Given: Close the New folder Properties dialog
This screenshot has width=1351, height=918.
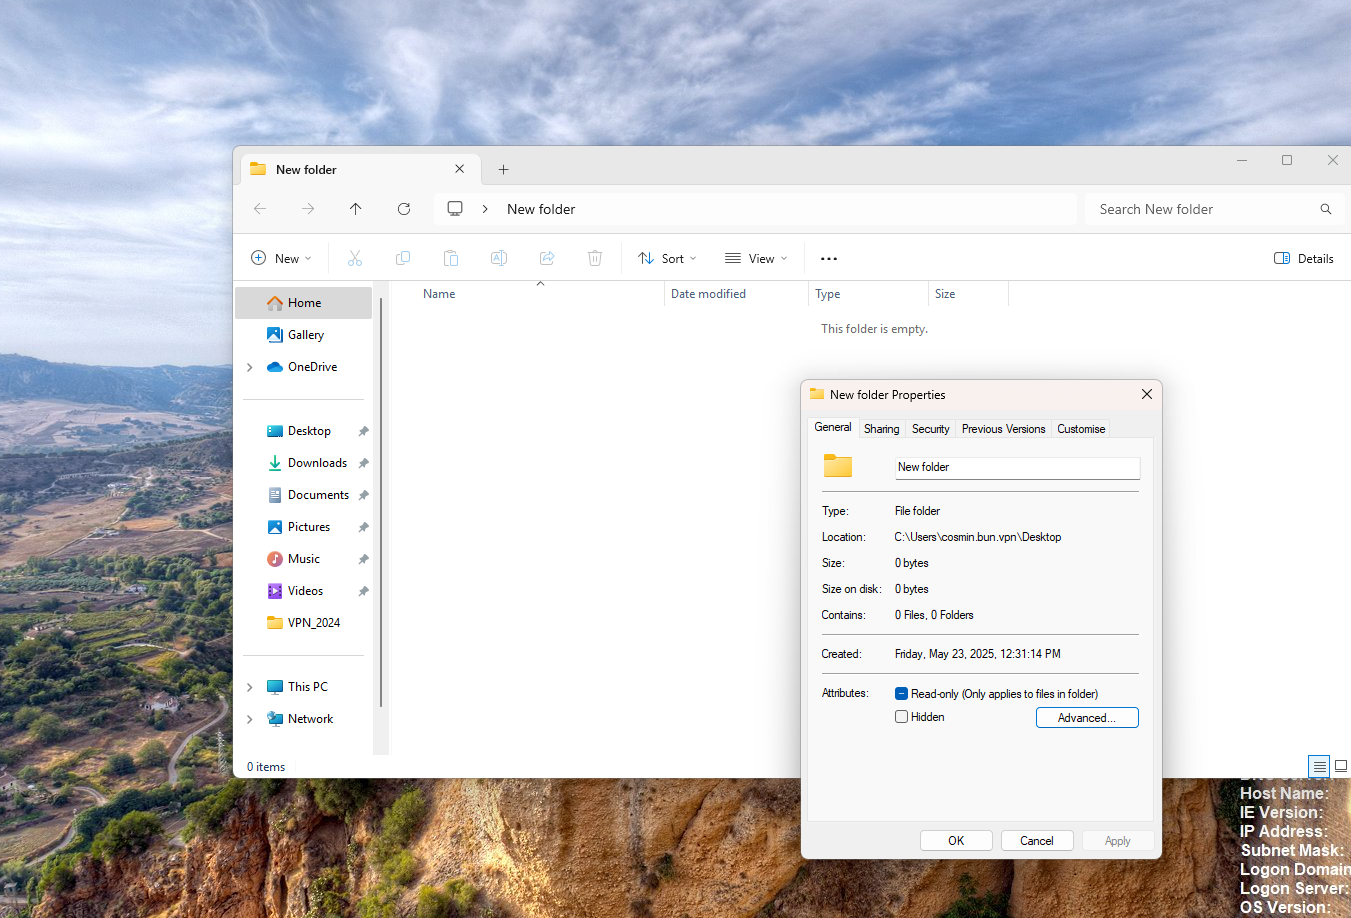Looking at the screenshot, I should (1147, 394).
